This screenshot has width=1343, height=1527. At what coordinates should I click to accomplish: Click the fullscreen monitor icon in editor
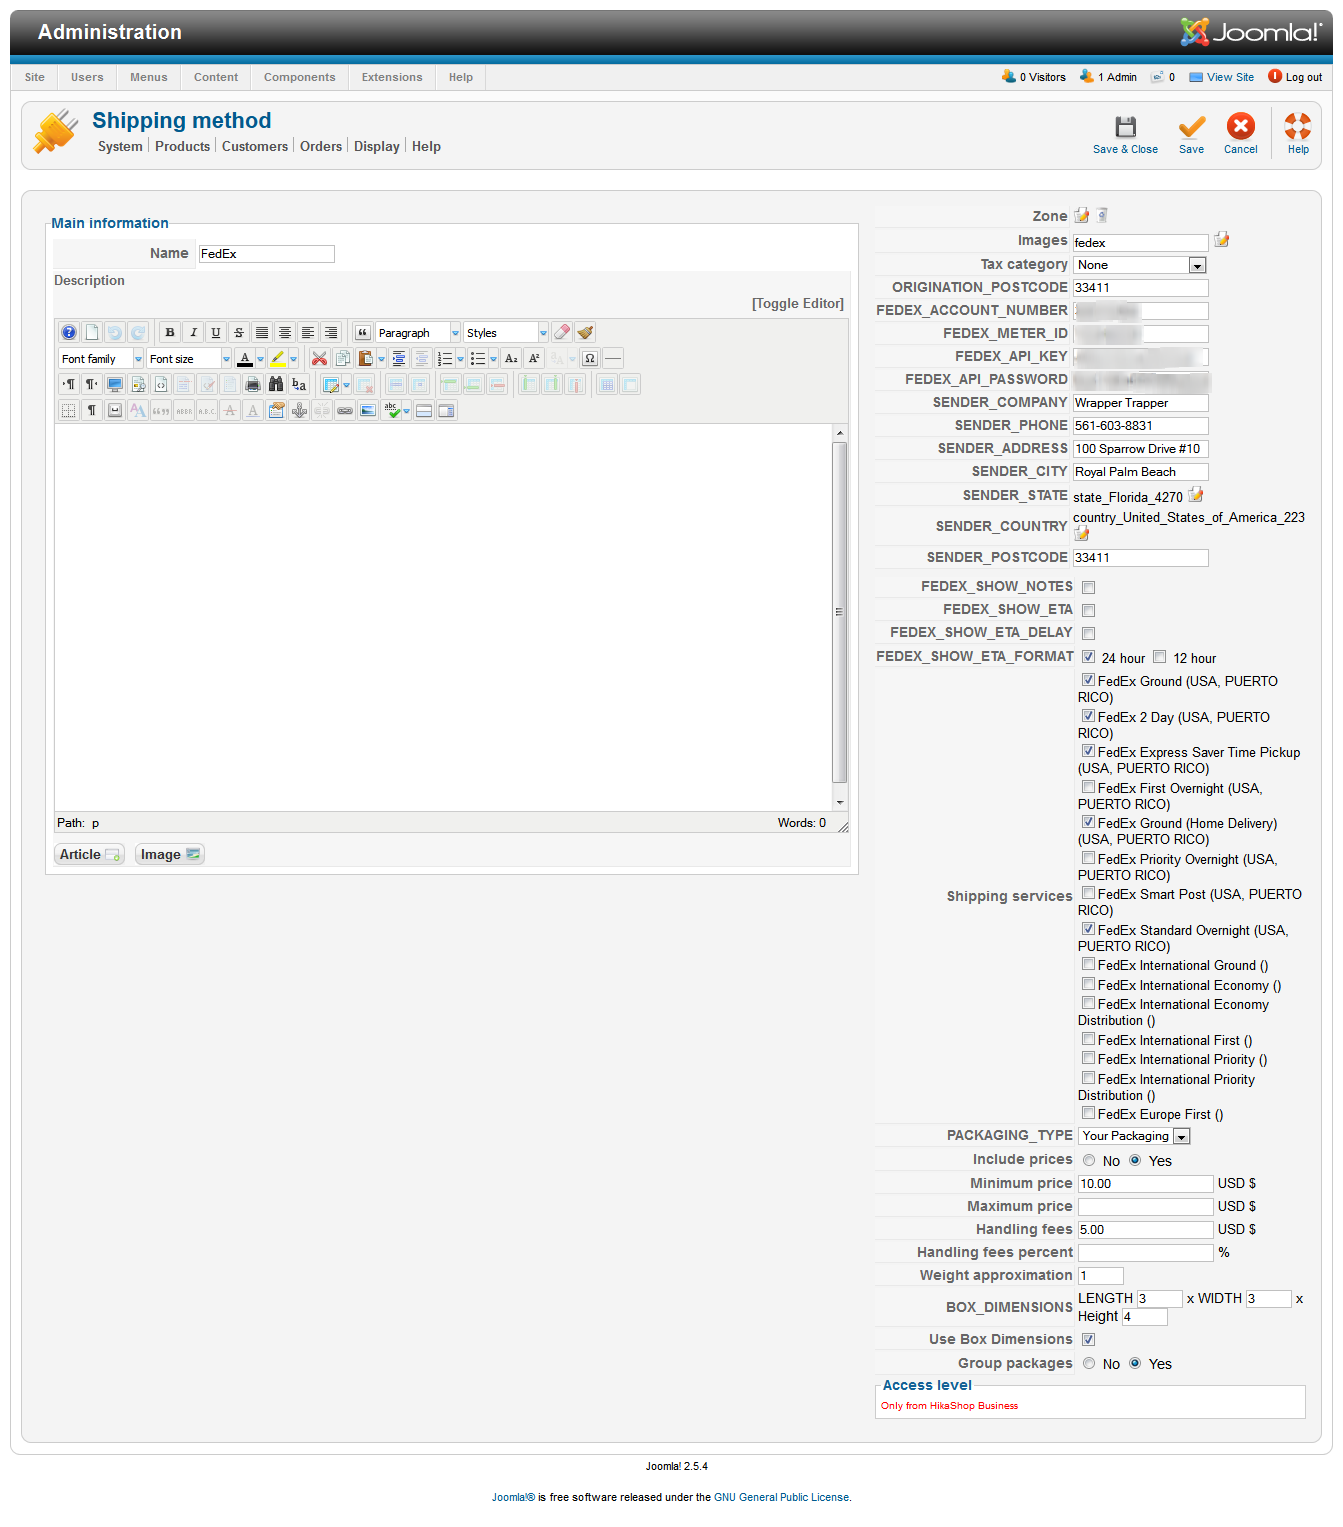(x=115, y=384)
